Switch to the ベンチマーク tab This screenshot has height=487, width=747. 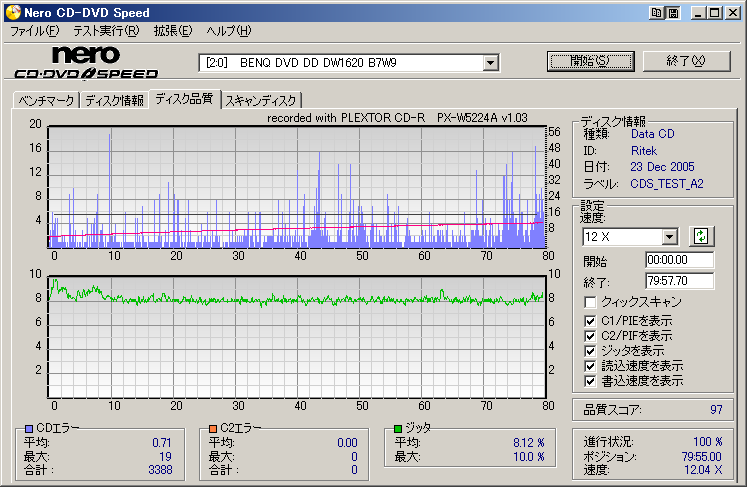point(44,100)
